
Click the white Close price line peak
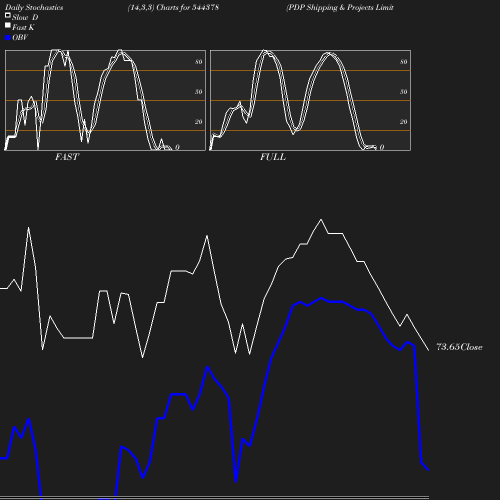(x=321, y=220)
